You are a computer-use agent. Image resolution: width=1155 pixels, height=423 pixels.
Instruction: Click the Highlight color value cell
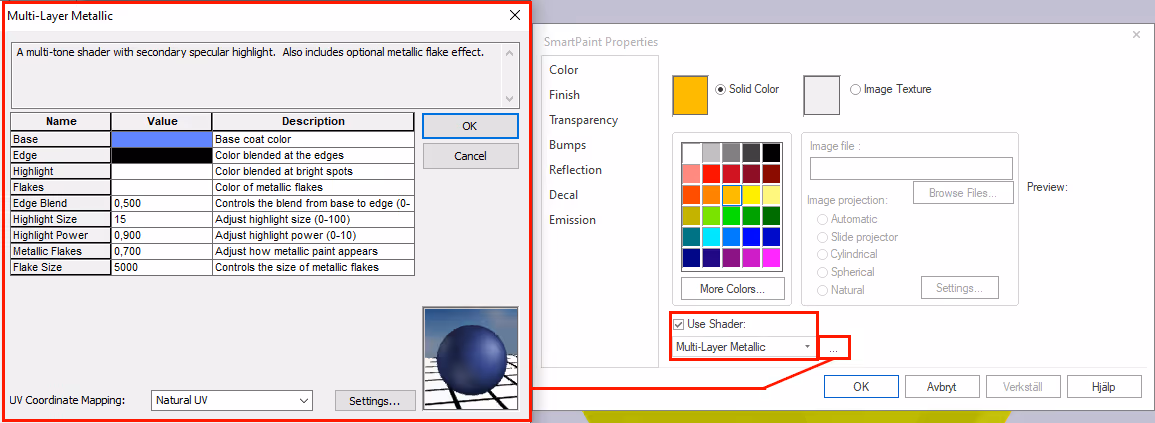(x=161, y=171)
